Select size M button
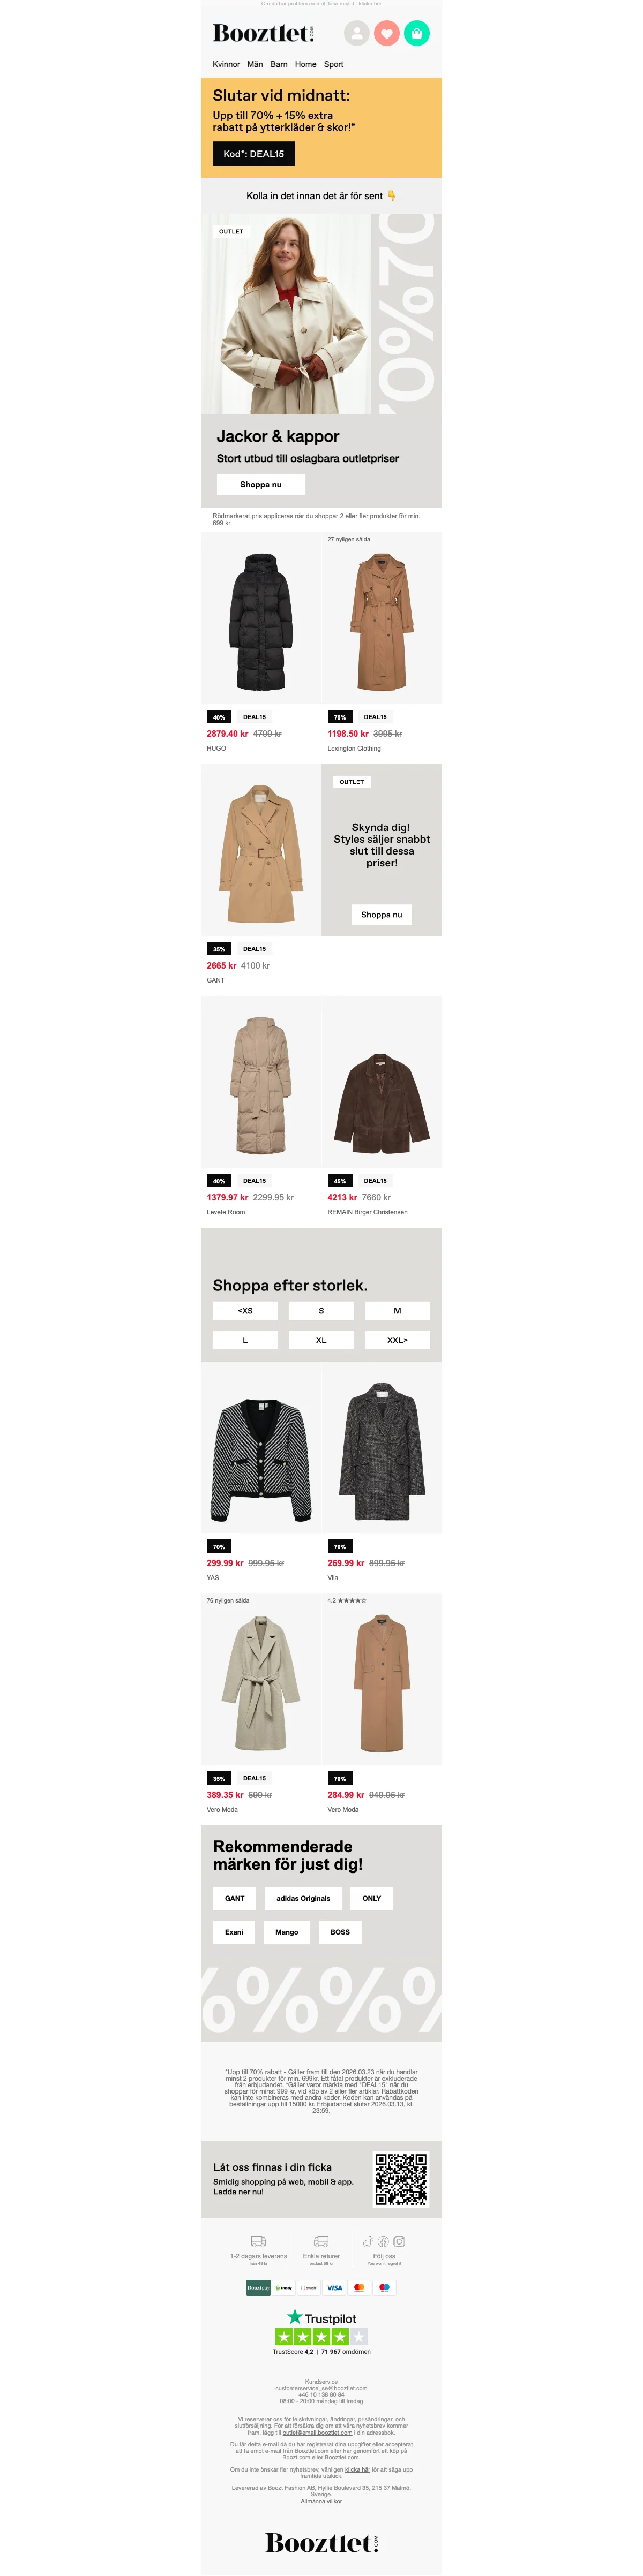Viewport: 643px width, 2576px height. (397, 1310)
